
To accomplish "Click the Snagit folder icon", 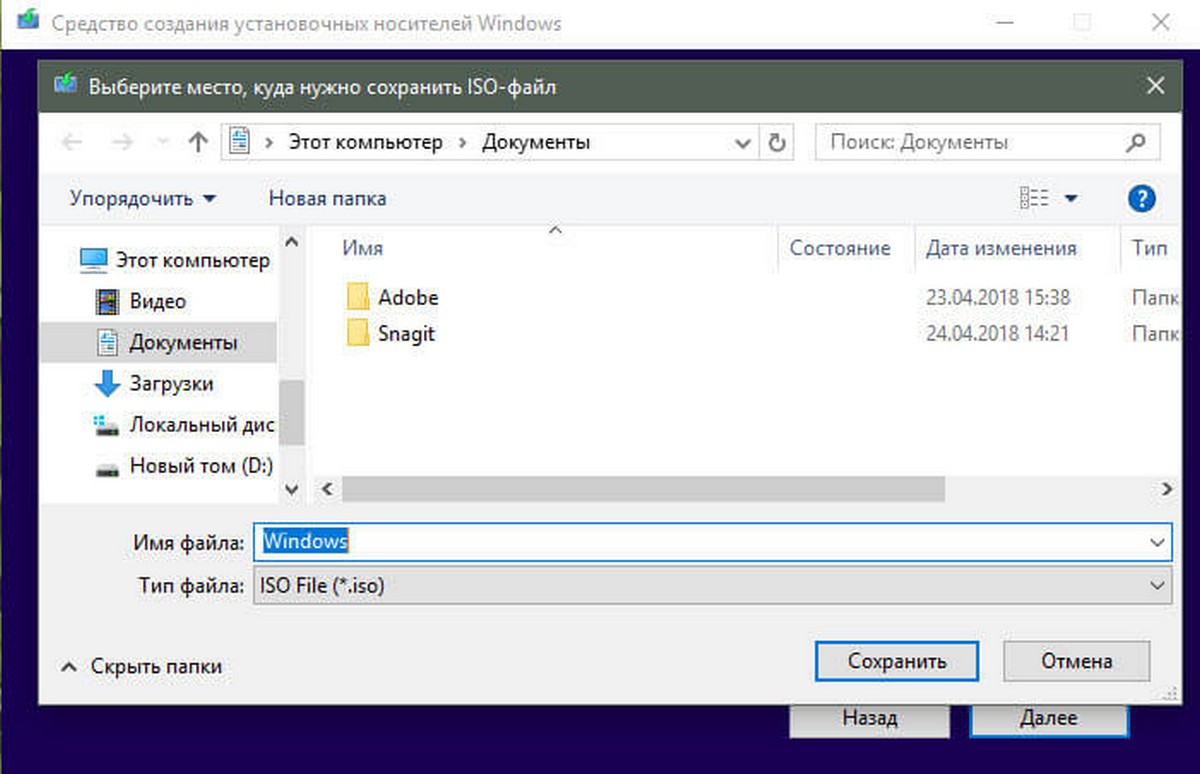I will [x=359, y=333].
